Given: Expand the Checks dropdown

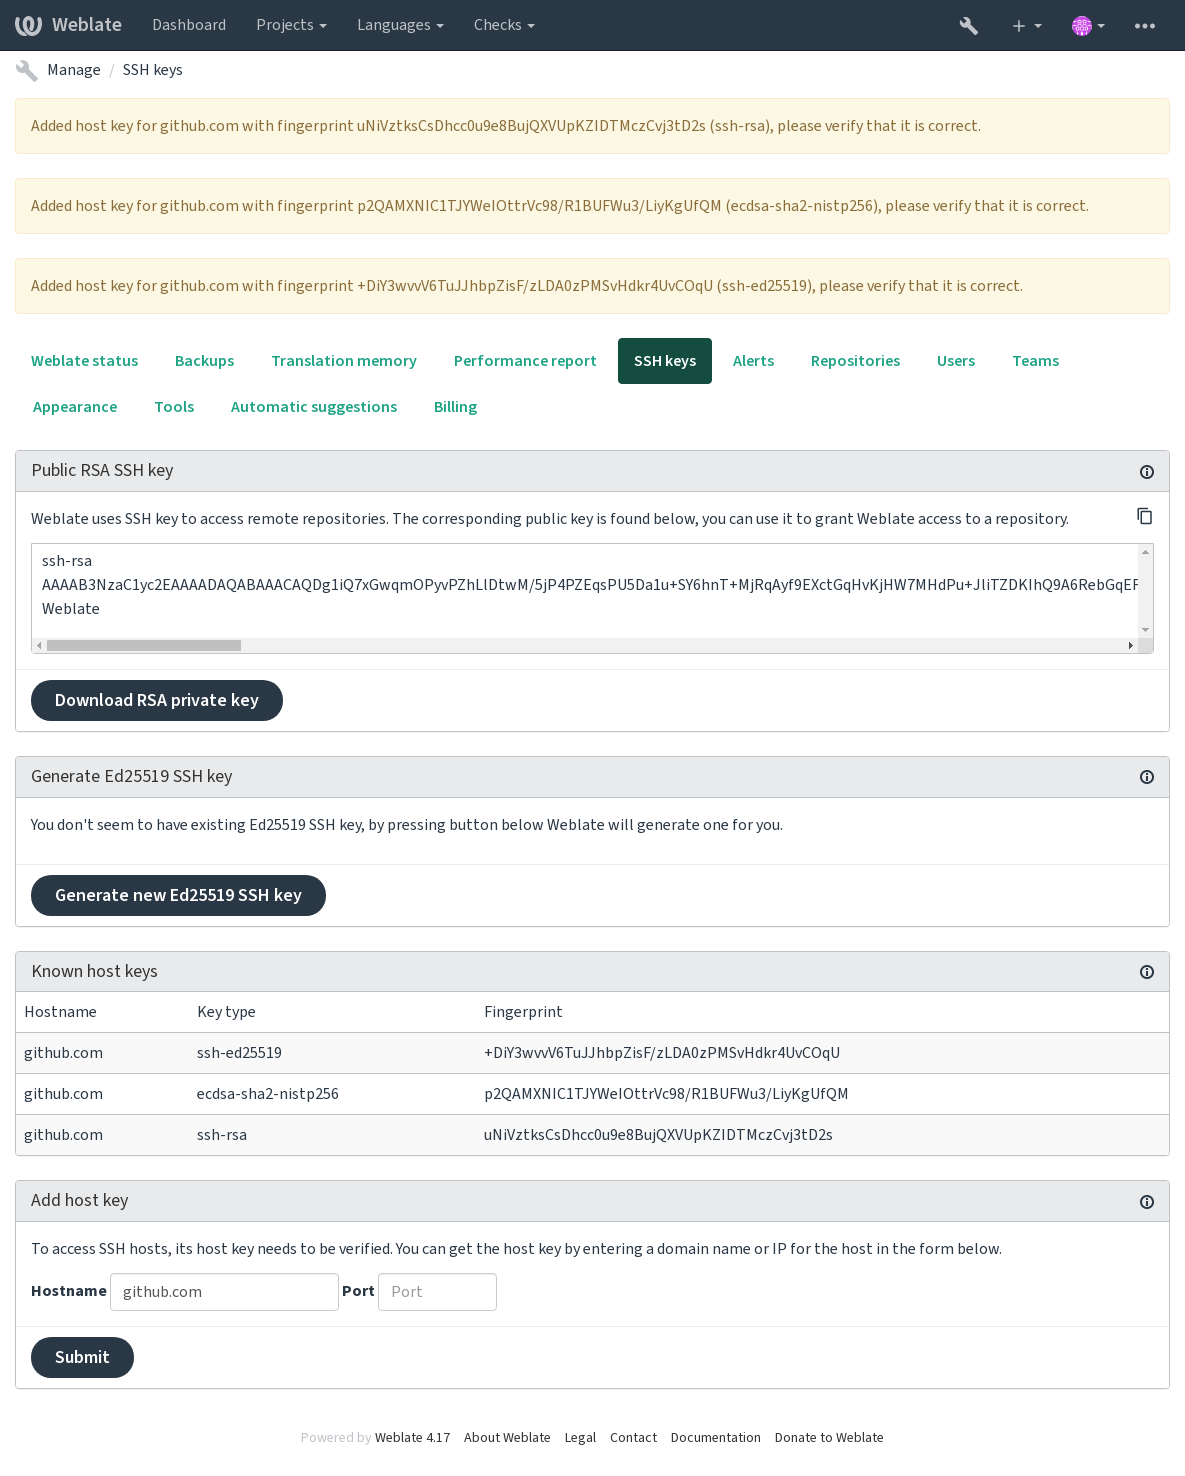Looking at the screenshot, I should 504,25.
